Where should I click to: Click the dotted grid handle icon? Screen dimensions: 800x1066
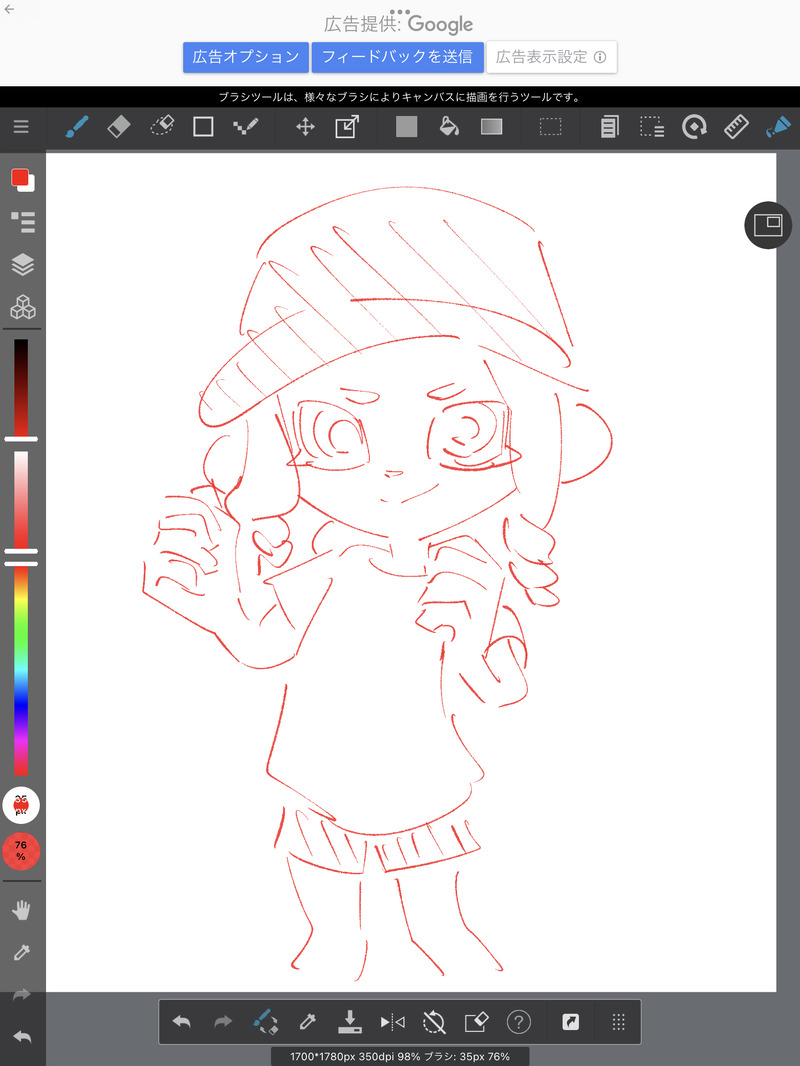[619, 1022]
